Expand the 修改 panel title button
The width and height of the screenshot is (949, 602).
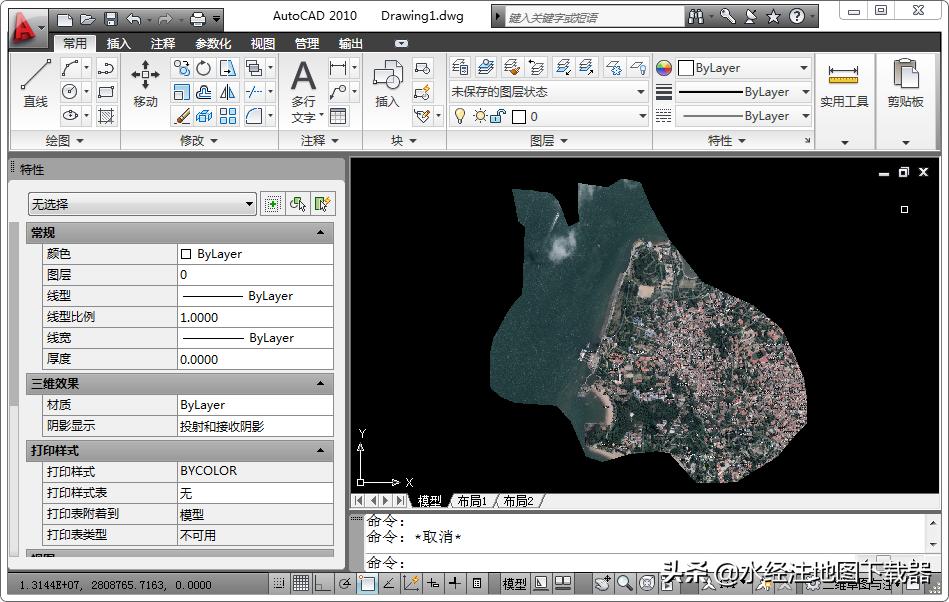198,141
